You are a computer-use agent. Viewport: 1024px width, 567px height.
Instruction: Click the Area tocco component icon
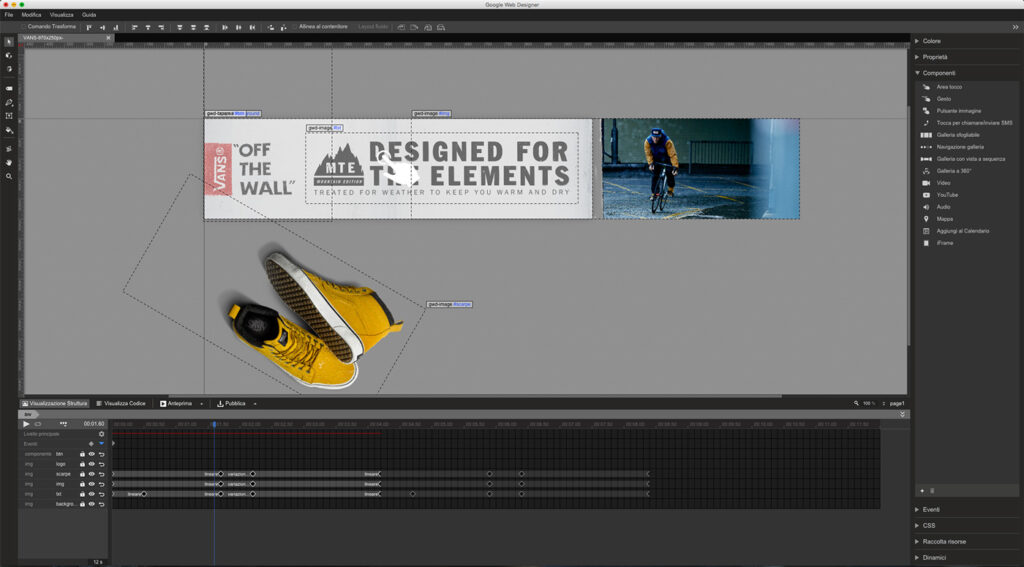coord(925,87)
